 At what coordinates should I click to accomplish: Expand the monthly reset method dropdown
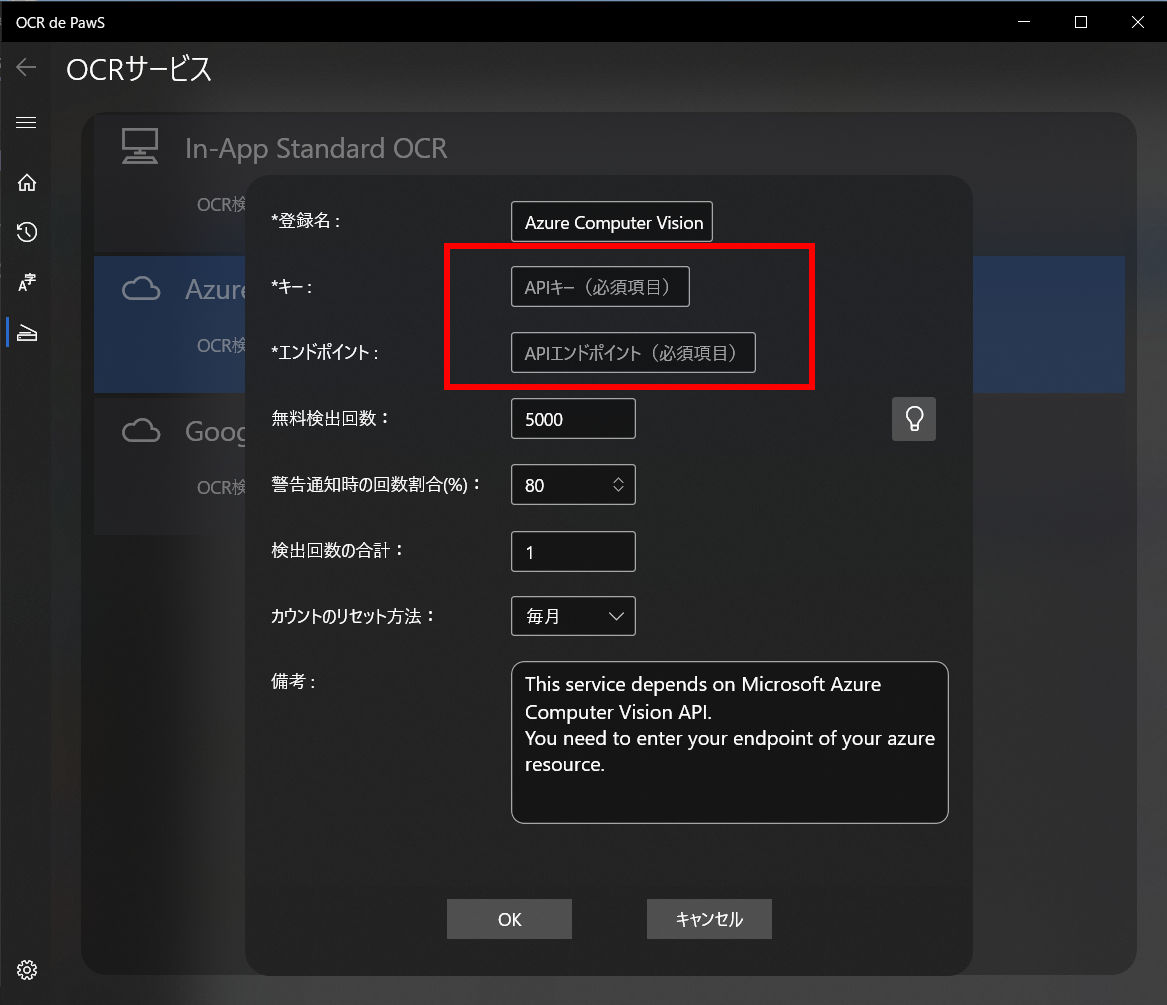[573, 616]
